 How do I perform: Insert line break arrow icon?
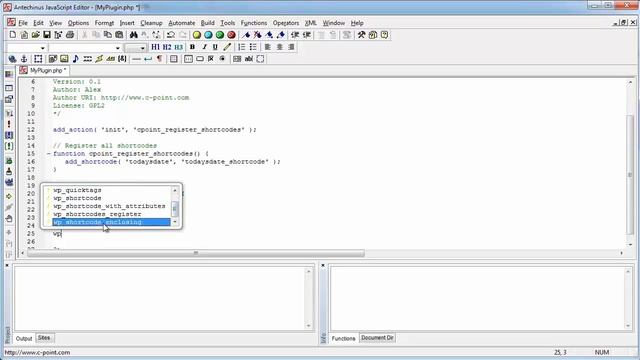click(x=148, y=59)
